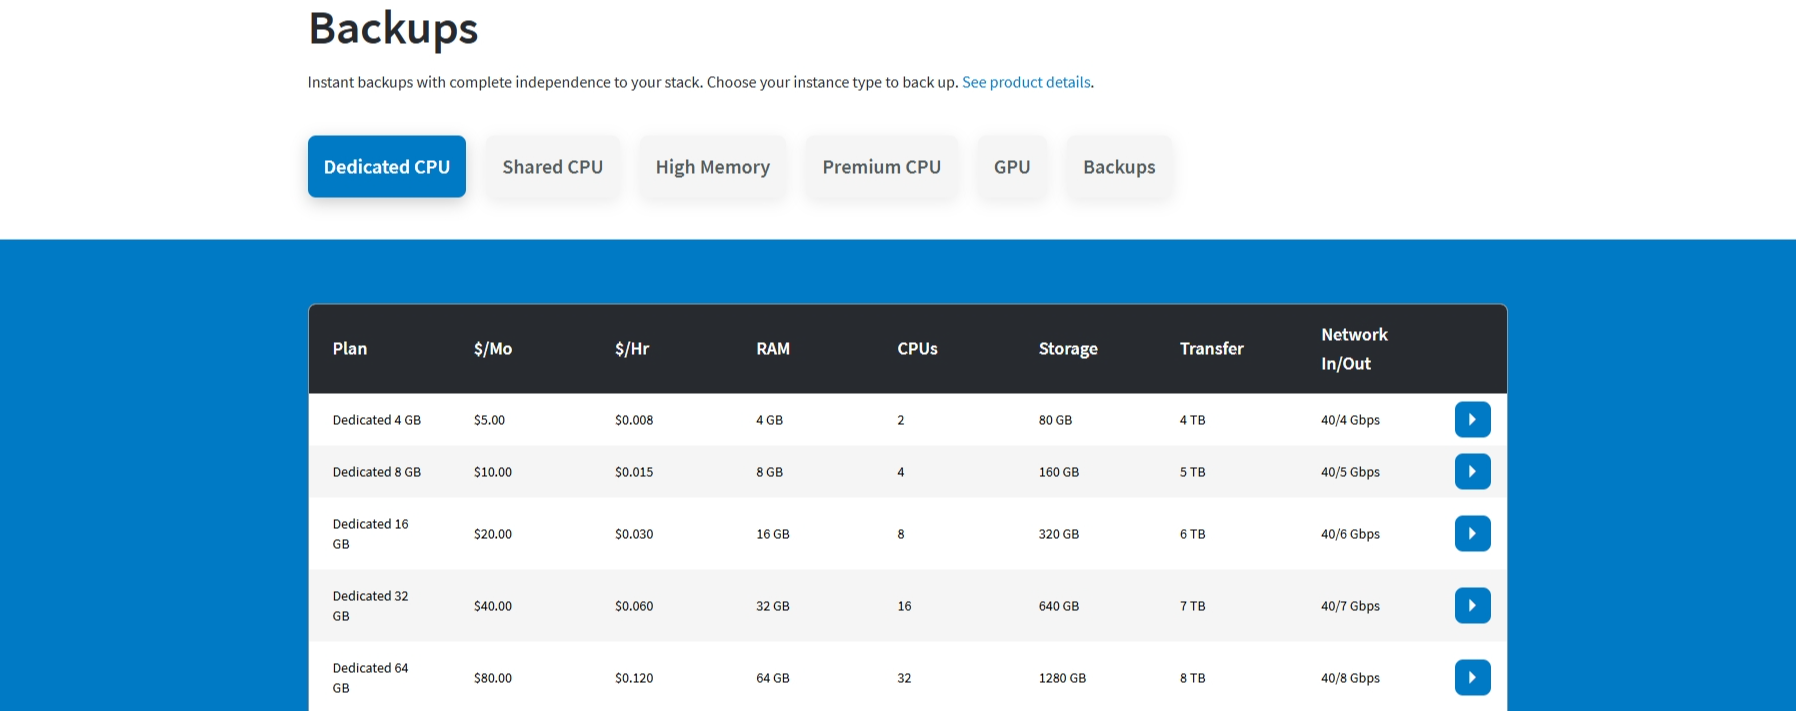
Task: Click the 1280 GB storage value
Action: coord(1062,678)
